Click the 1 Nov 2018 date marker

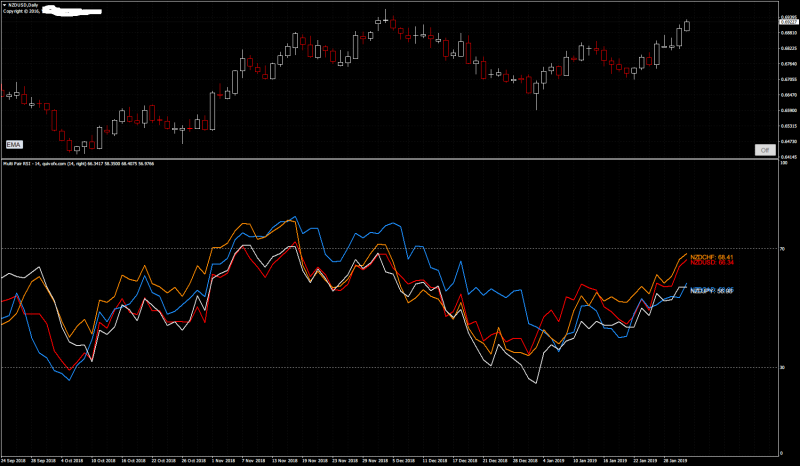pos(223,461)
